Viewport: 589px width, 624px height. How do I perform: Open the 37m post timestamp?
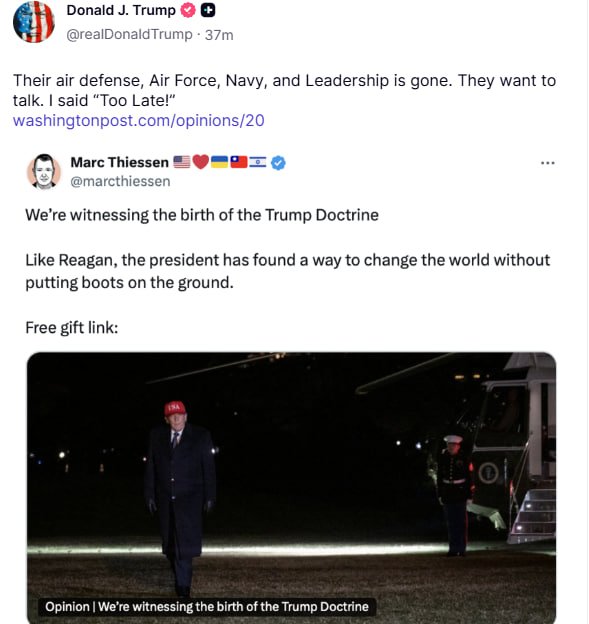(x=219, y=35)
